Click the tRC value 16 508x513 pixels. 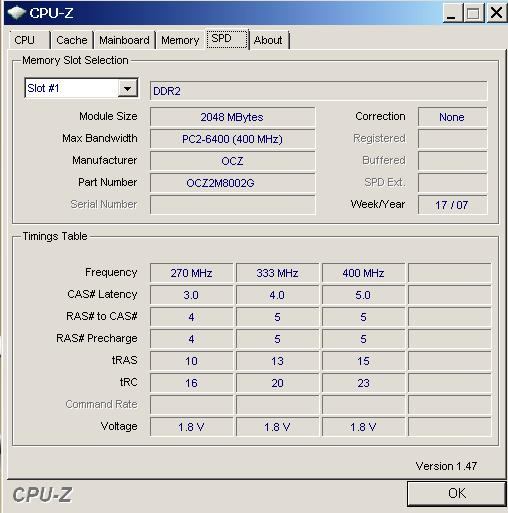point(191,383)
